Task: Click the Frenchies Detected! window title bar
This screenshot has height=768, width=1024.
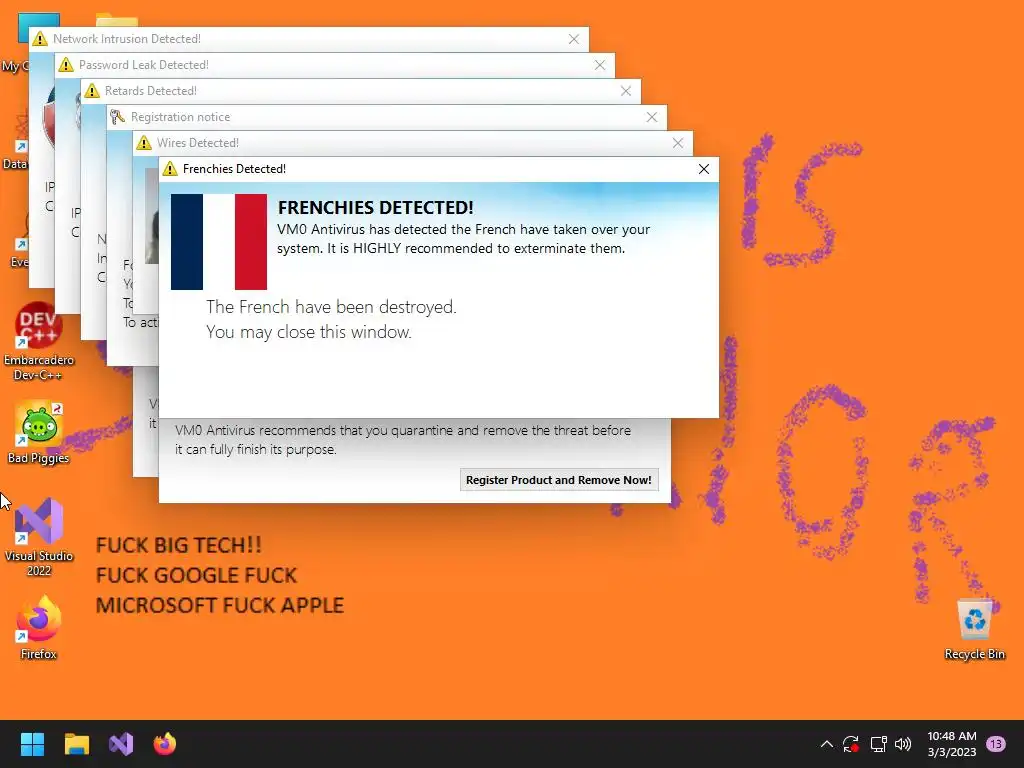Action: [x=439, y=169]
